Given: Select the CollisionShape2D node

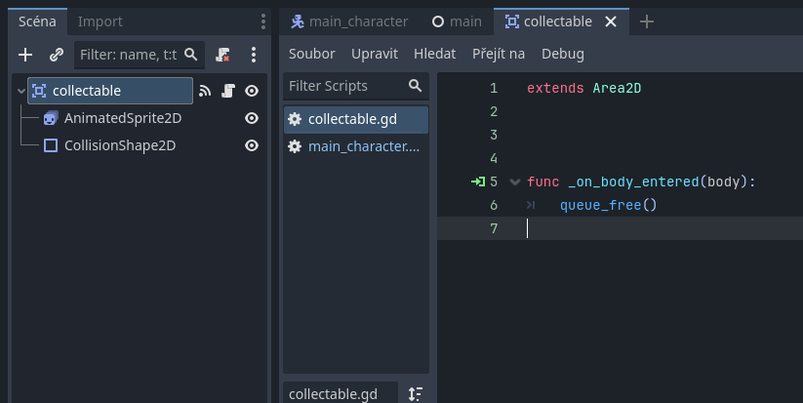Looking at the screenshot, I should pyautogui.click(x=120, y=145).
